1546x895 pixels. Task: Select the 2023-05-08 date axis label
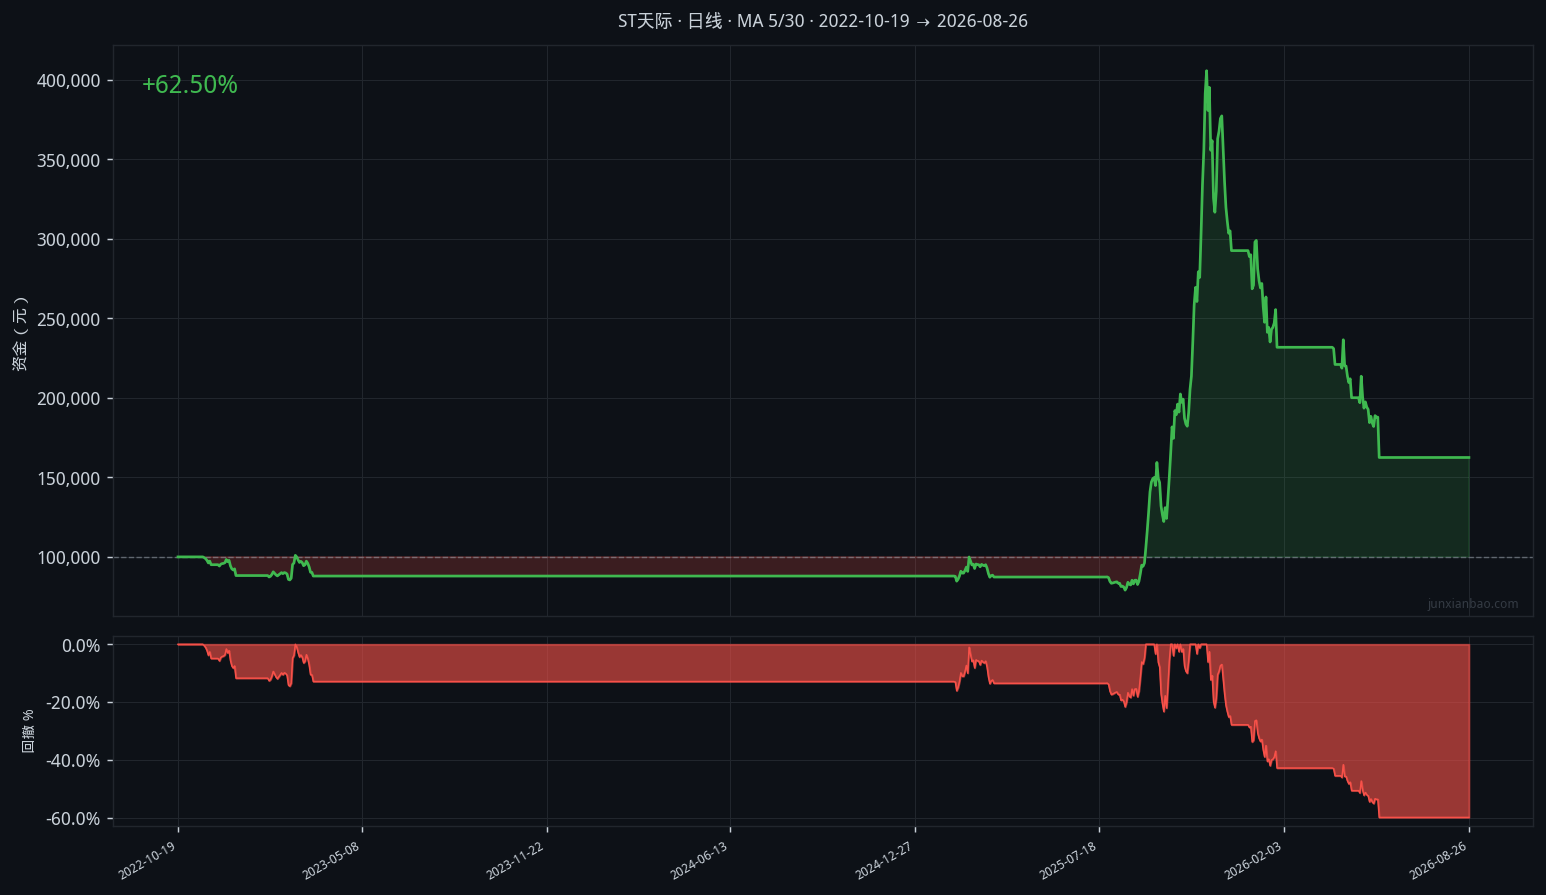pyautogui.click(x=331, y=860)
